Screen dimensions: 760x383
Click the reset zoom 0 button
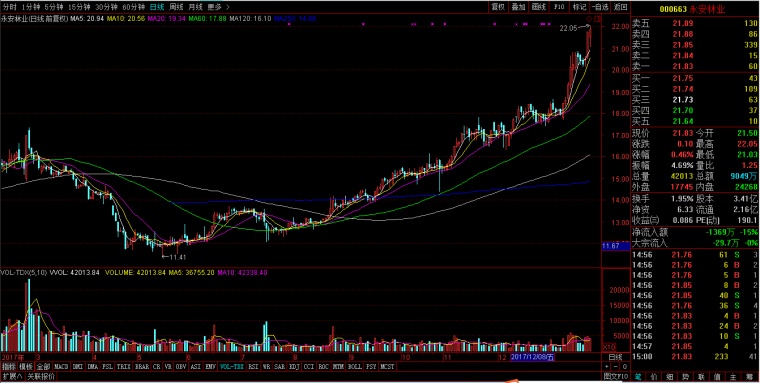tap(625, 367)
